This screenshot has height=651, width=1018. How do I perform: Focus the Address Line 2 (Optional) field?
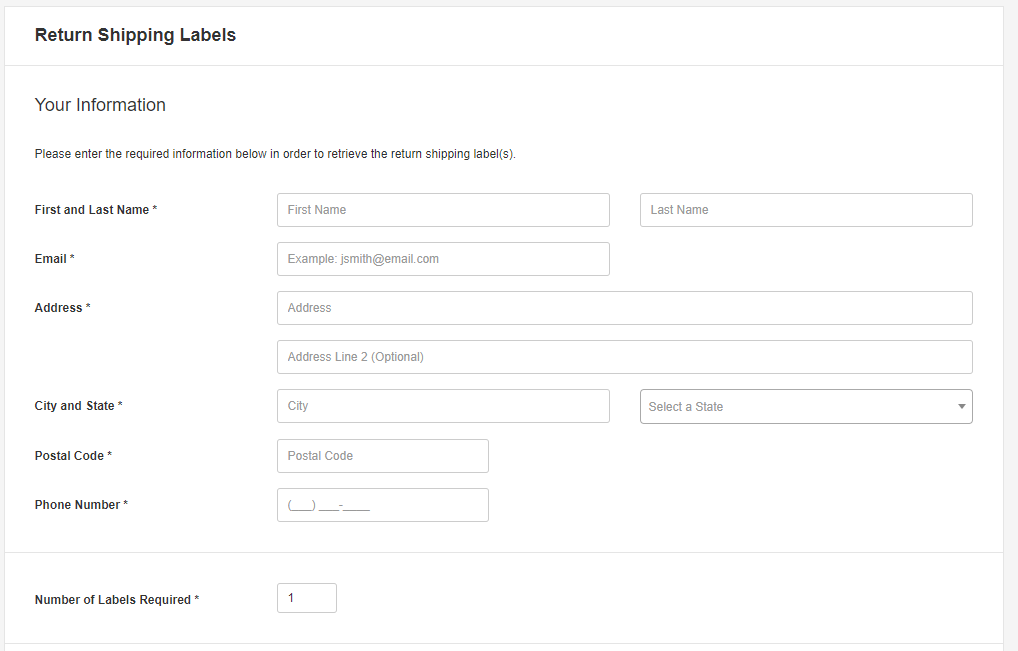click(x=624, y=357)
